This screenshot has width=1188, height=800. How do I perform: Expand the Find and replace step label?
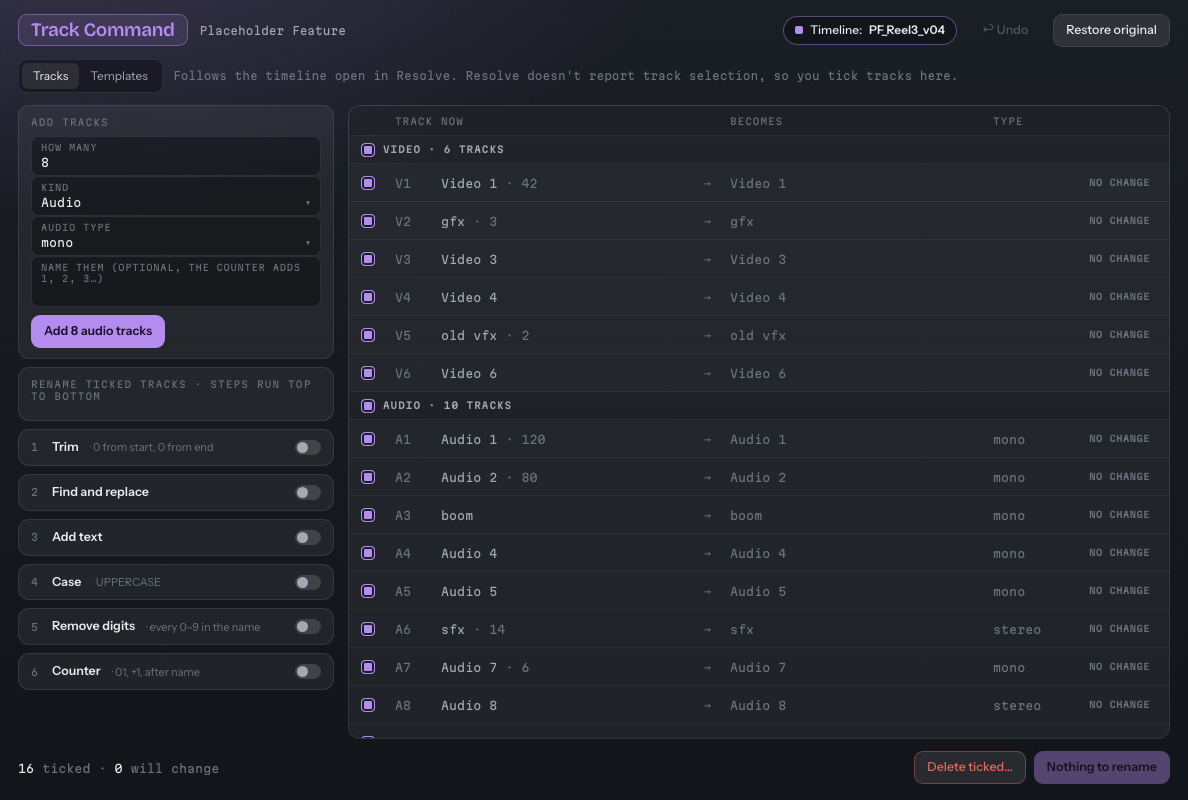pos(100,492)
